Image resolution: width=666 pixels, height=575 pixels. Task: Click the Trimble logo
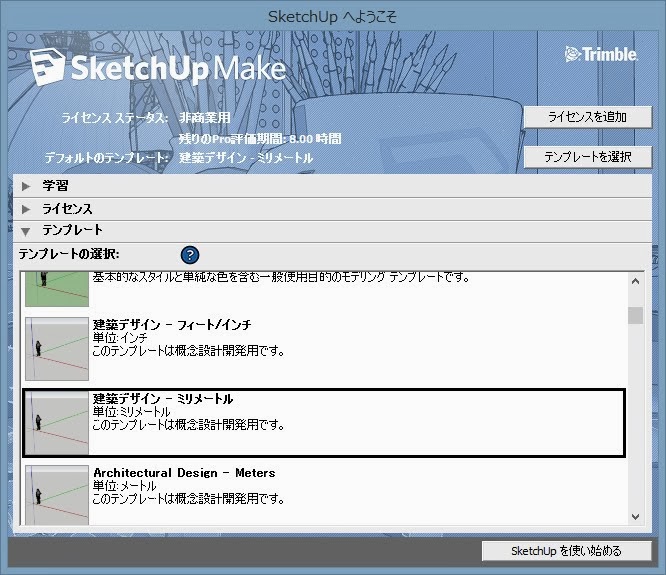coord(601,54)
